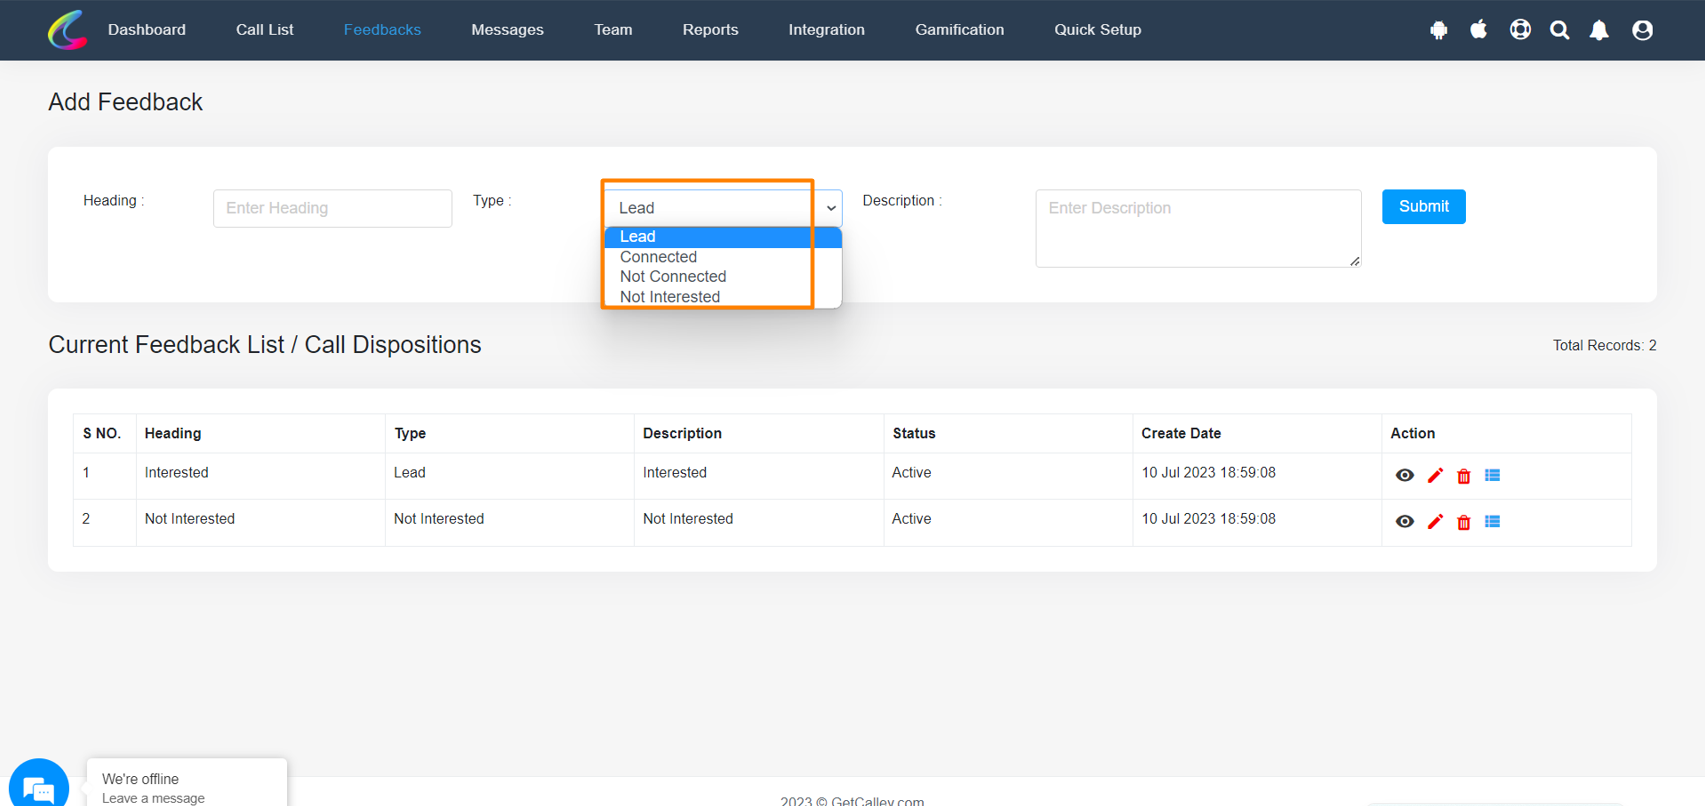Open the Integration menu
This screenshot has width=1705, height=806.
pos(826,30)
